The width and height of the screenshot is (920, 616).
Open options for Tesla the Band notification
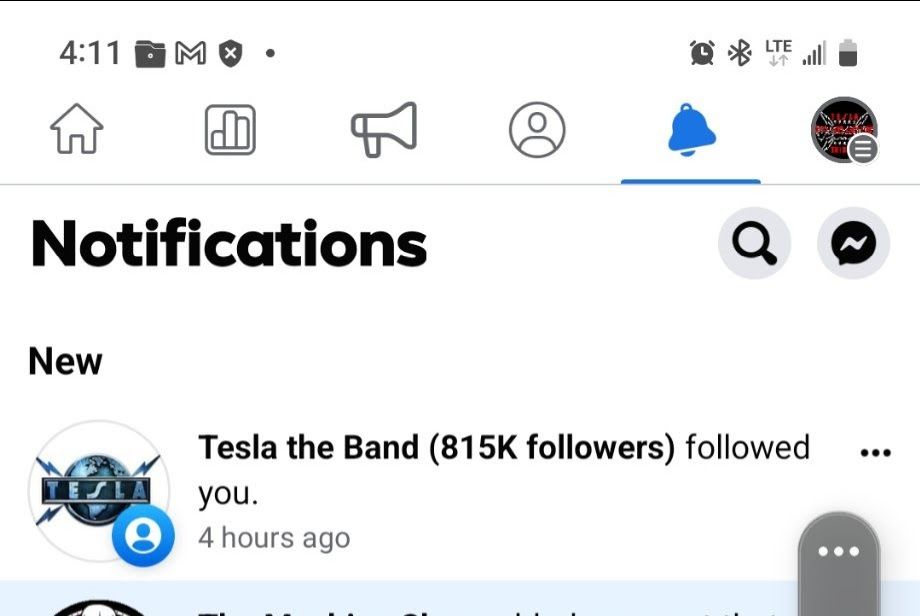pos(875,453)
